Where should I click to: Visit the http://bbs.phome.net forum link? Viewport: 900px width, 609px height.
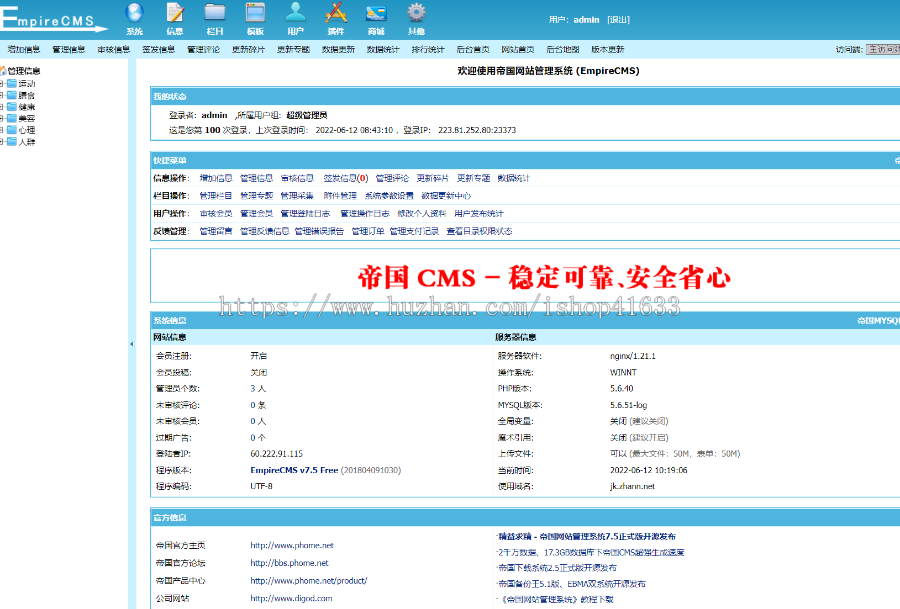click(289, 563)
